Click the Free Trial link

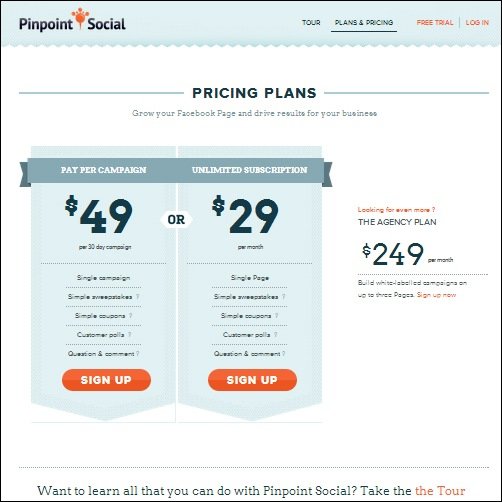pyautogui.click(x=435, y=23)
